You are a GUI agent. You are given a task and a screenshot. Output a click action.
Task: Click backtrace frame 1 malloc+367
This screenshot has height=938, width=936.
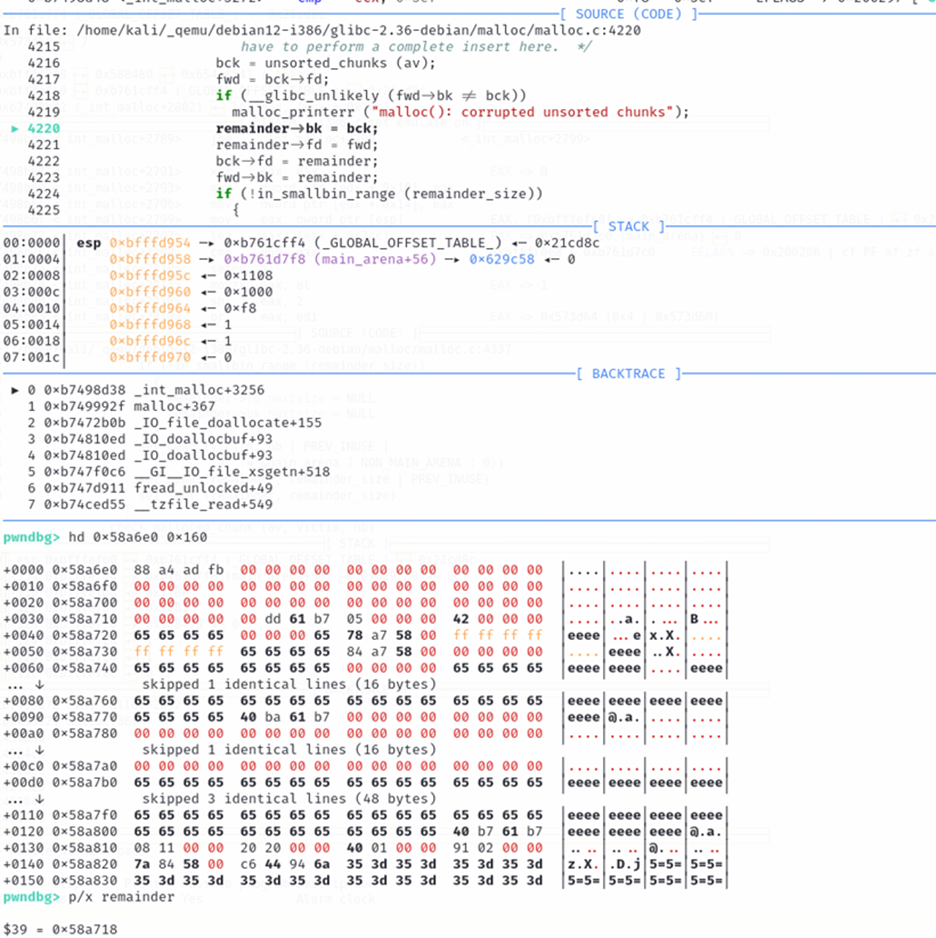pyautogui.click(x=121, y=406)
